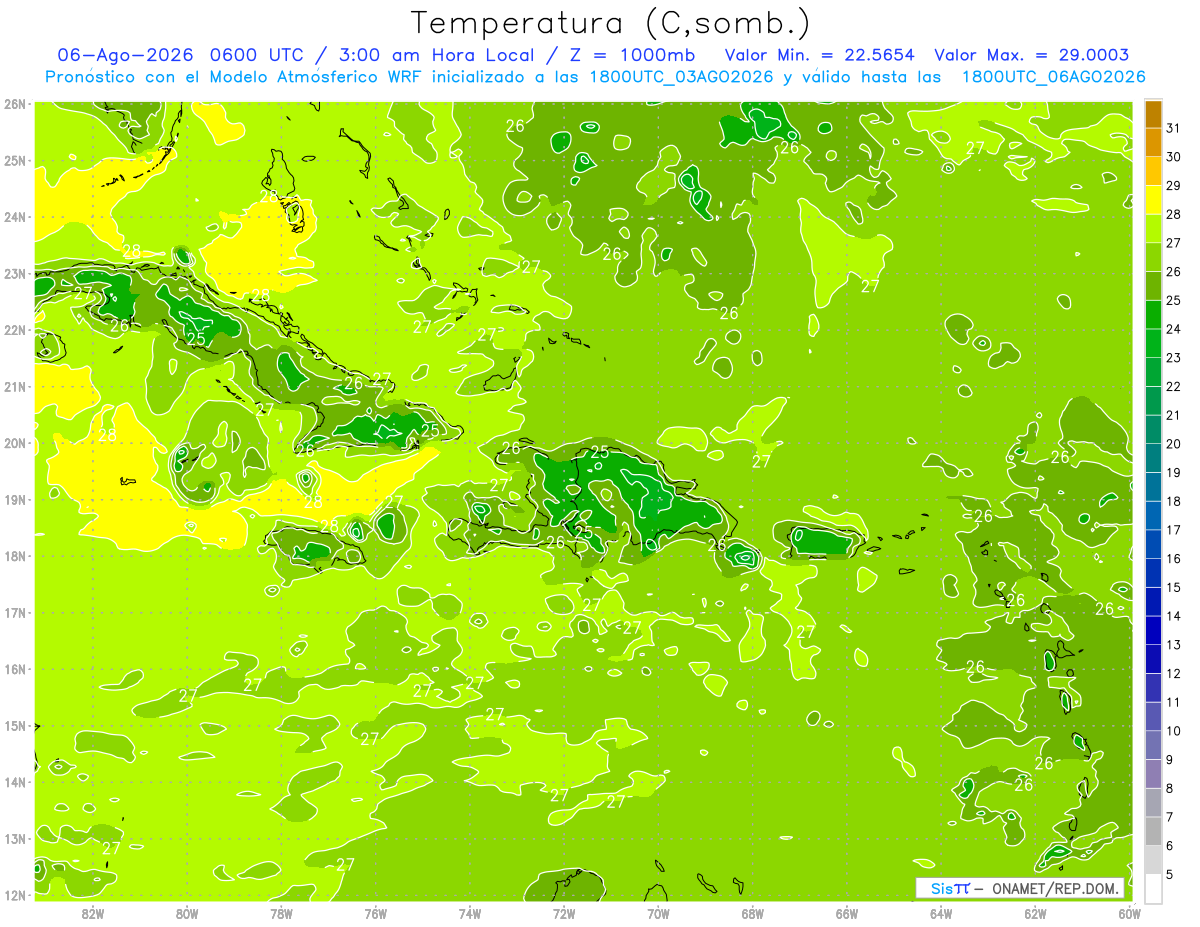Image resolution: width=1200 pixels, height=927 pixels.
Task: Click the '76W' longitude axis label
Action: [x=376, y=913]
